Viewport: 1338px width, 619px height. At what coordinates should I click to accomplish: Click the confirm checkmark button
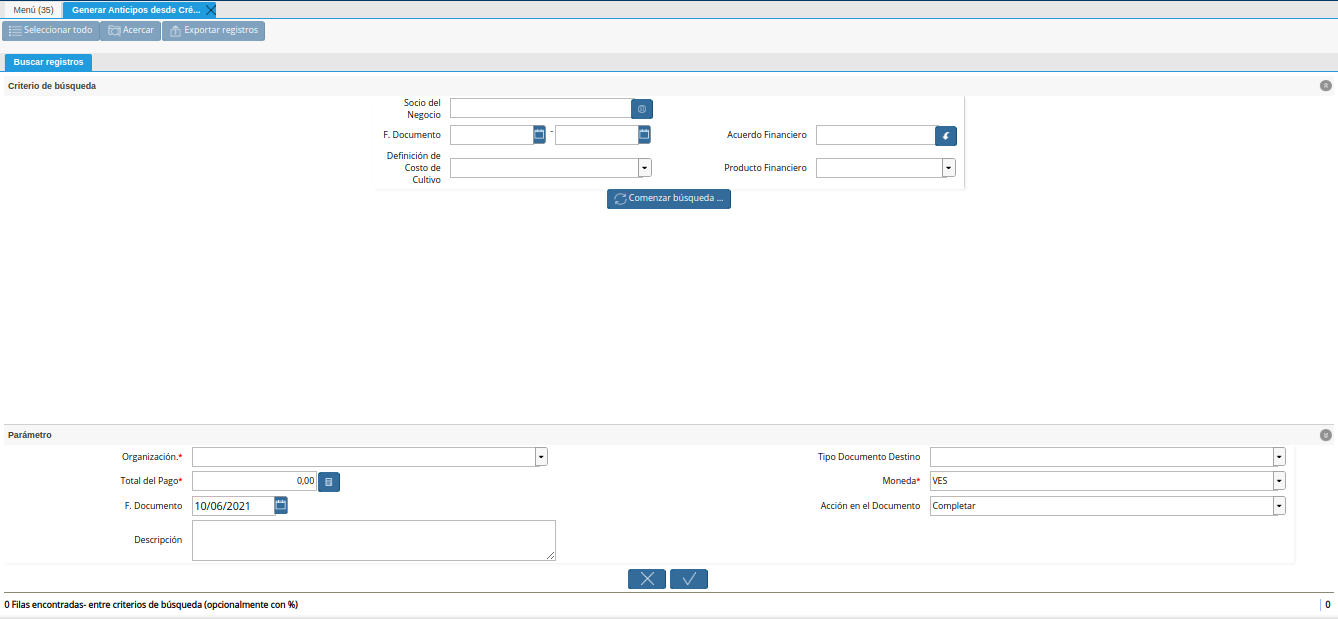pyautogui.click(x=689, y=578)
